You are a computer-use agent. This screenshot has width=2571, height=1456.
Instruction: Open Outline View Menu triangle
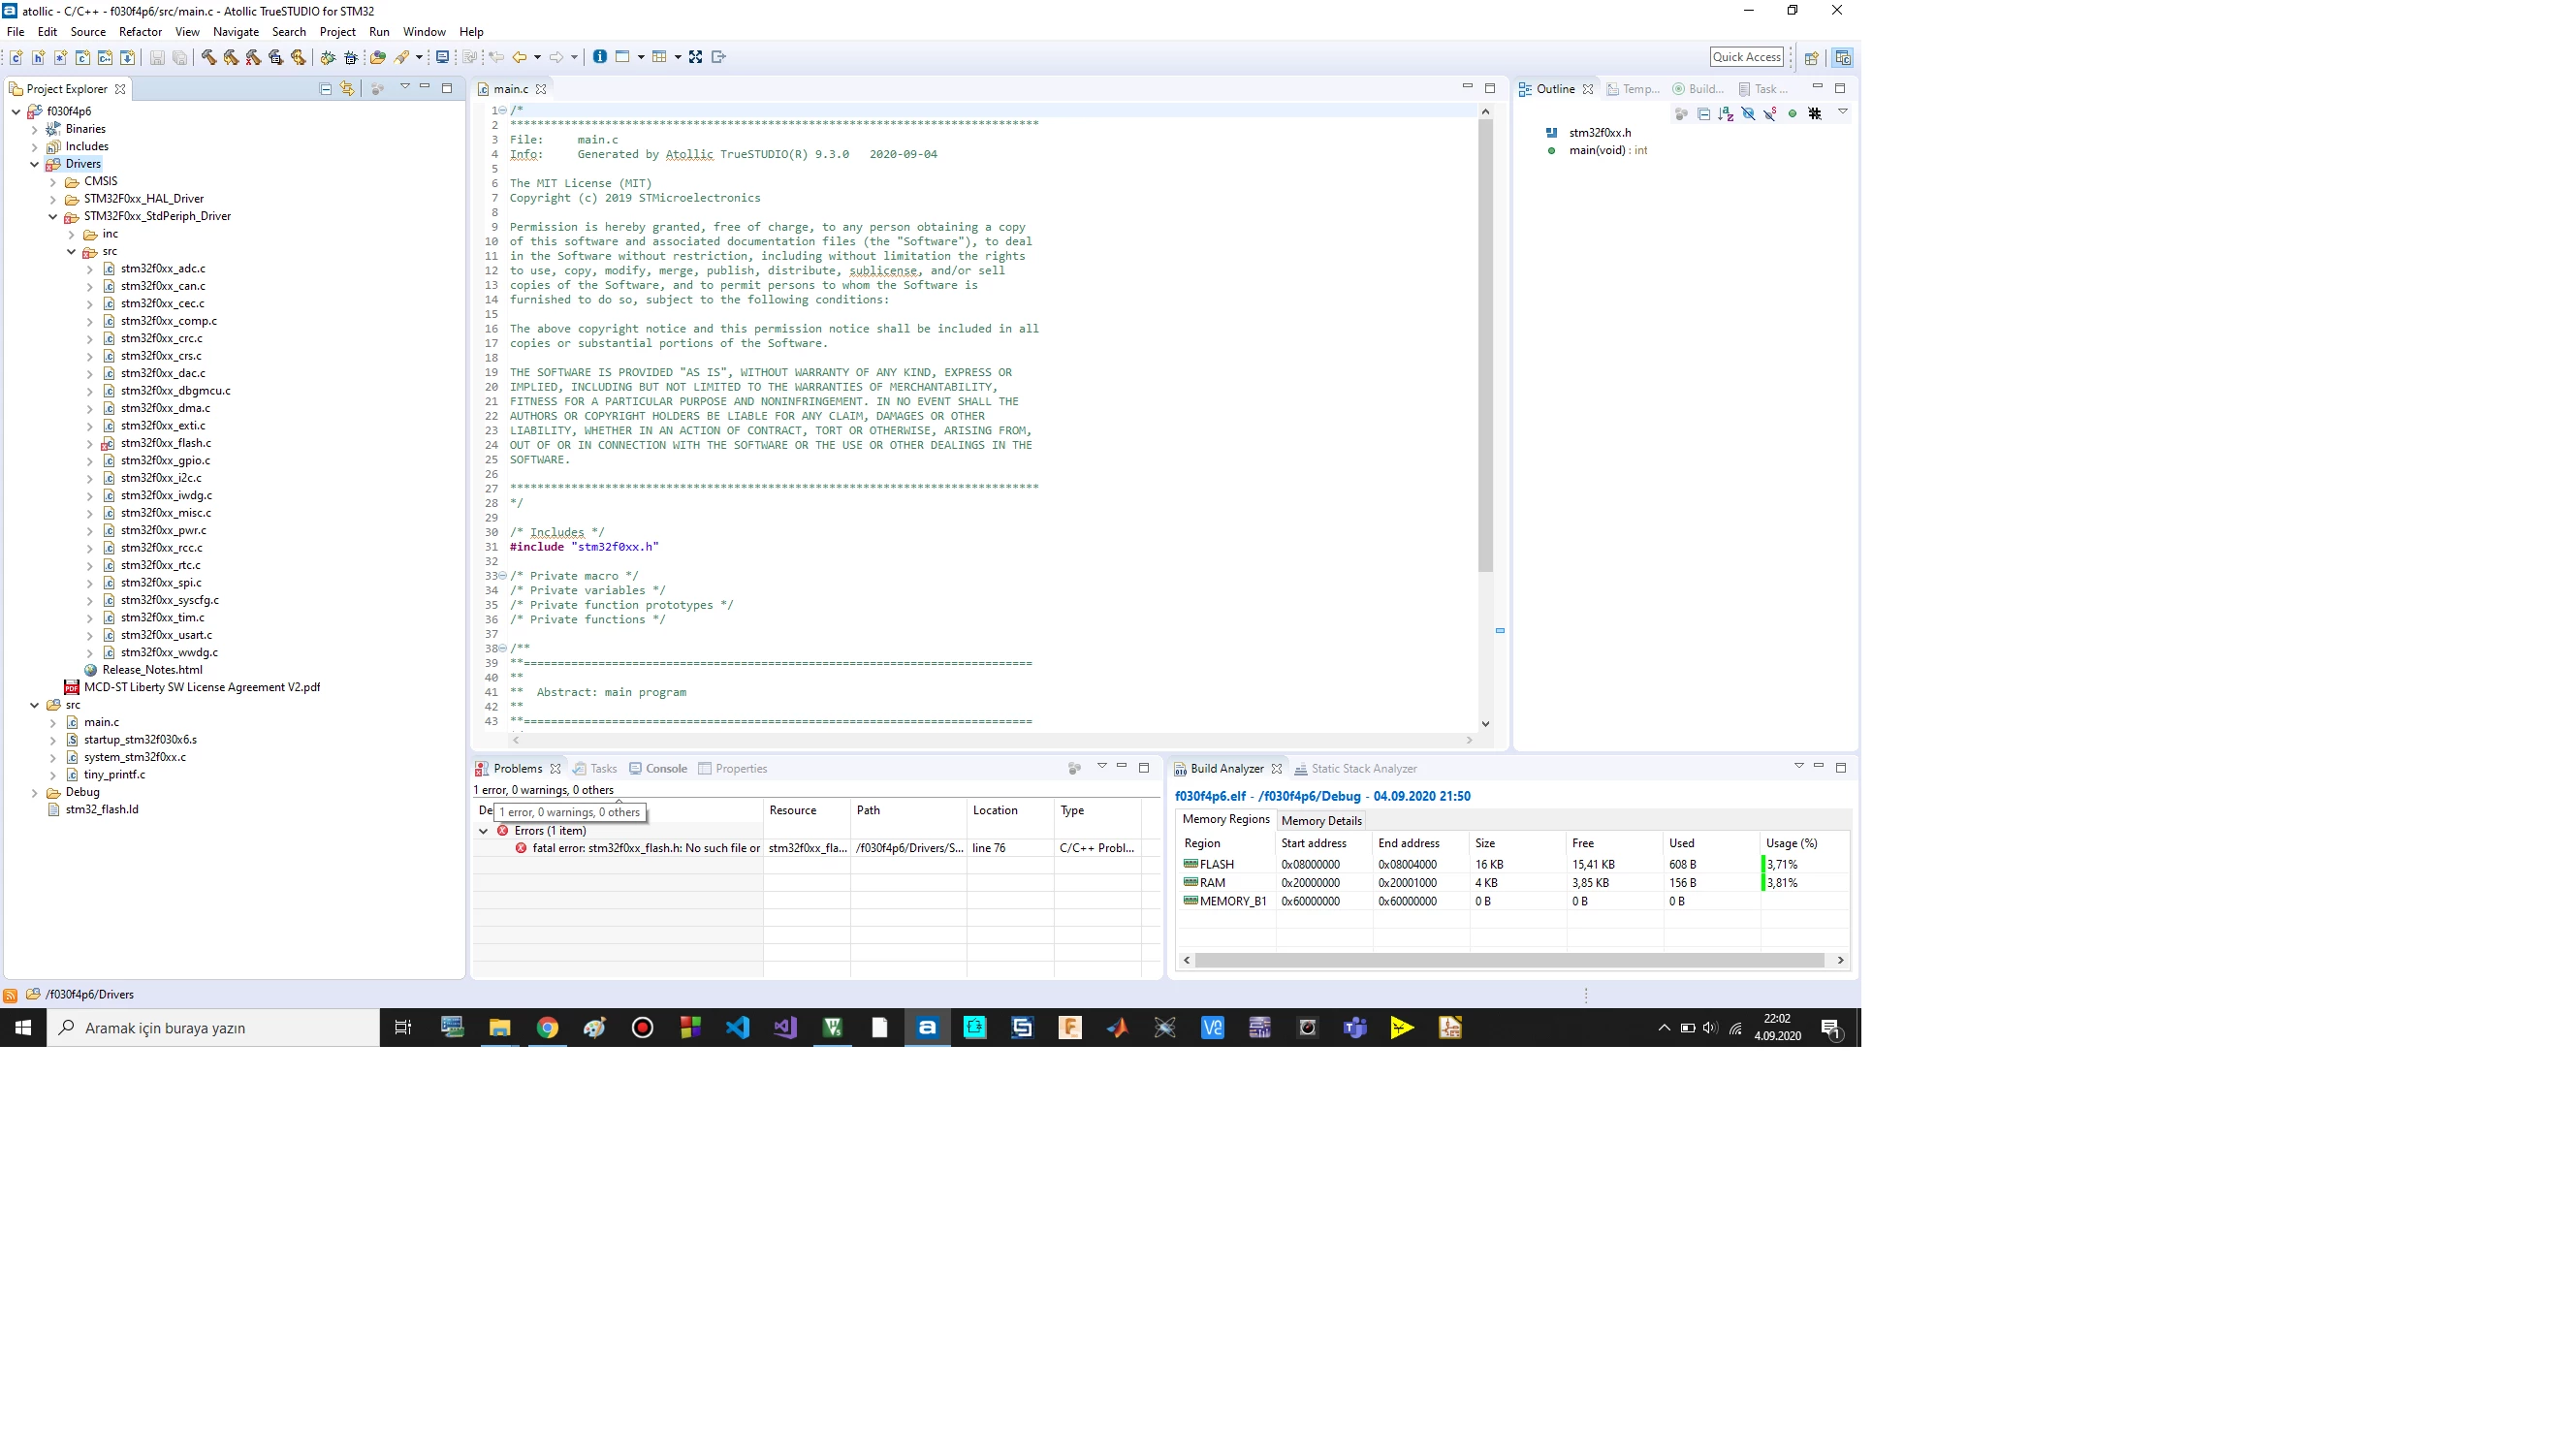point(1842,112)
